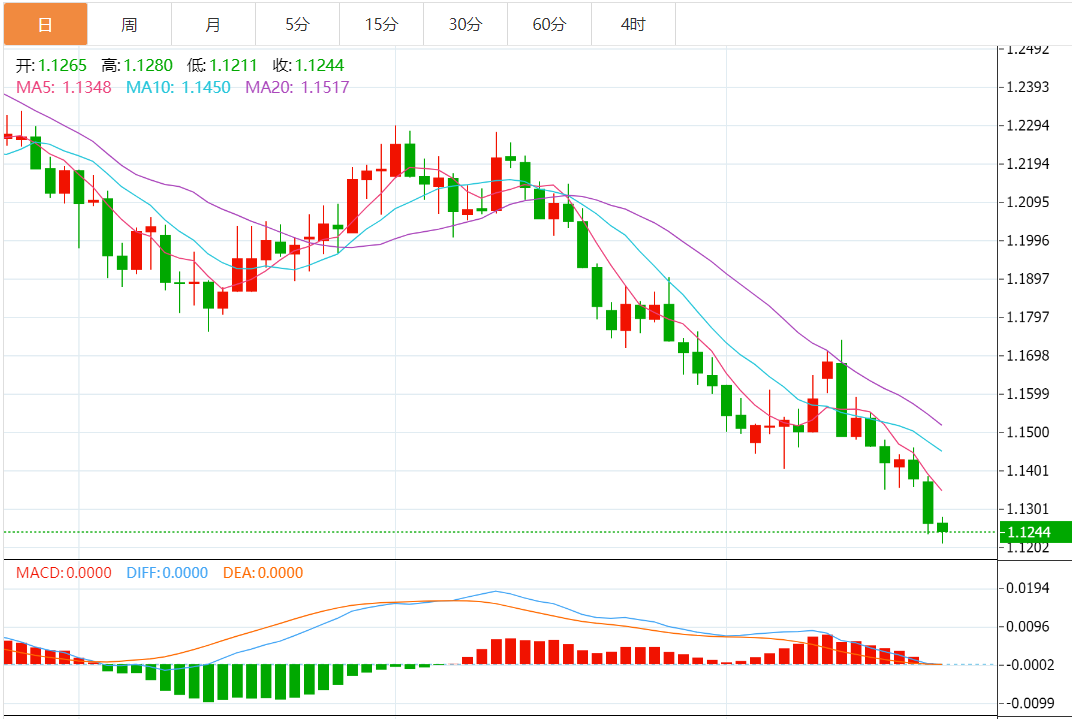Image resolution: width=1072 pixels, height=719 pixels.
Task: Click the DIFF:0.0000 indicator label
Action: click(x=167, y=573)
